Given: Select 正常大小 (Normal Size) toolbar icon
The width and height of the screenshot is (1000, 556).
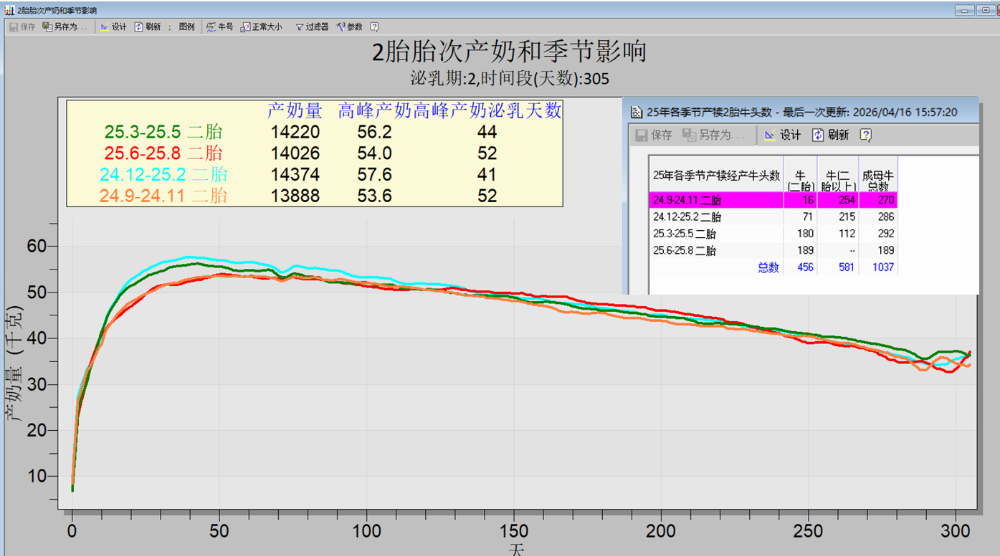Looking at the screenshot, I should tap(261, 27).
